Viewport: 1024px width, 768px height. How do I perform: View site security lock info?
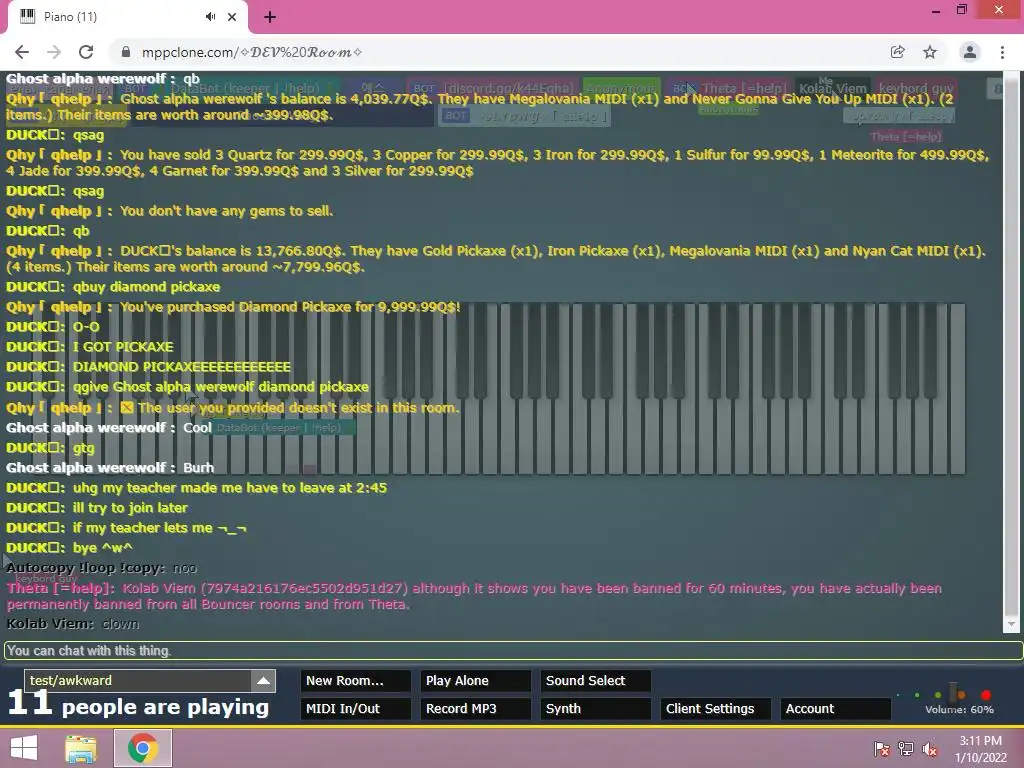point(126,52)
